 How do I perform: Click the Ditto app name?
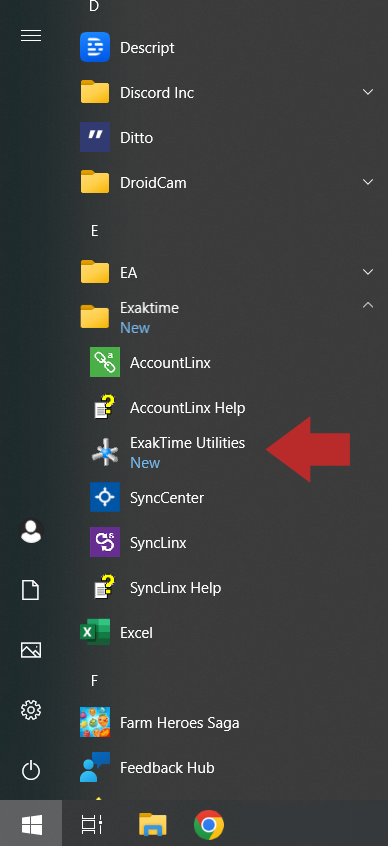(137, 138)
